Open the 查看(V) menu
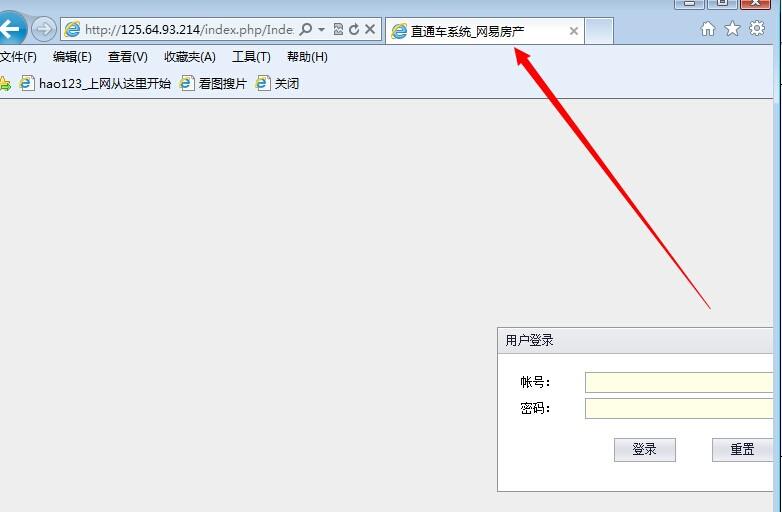The image size is (782, 512). coord(128,57)
